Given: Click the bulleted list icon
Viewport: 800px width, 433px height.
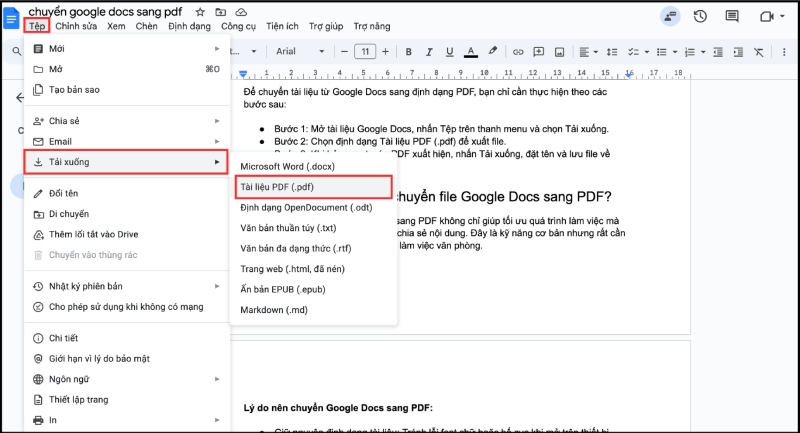Looking at the screenshot, I should 662,52.
